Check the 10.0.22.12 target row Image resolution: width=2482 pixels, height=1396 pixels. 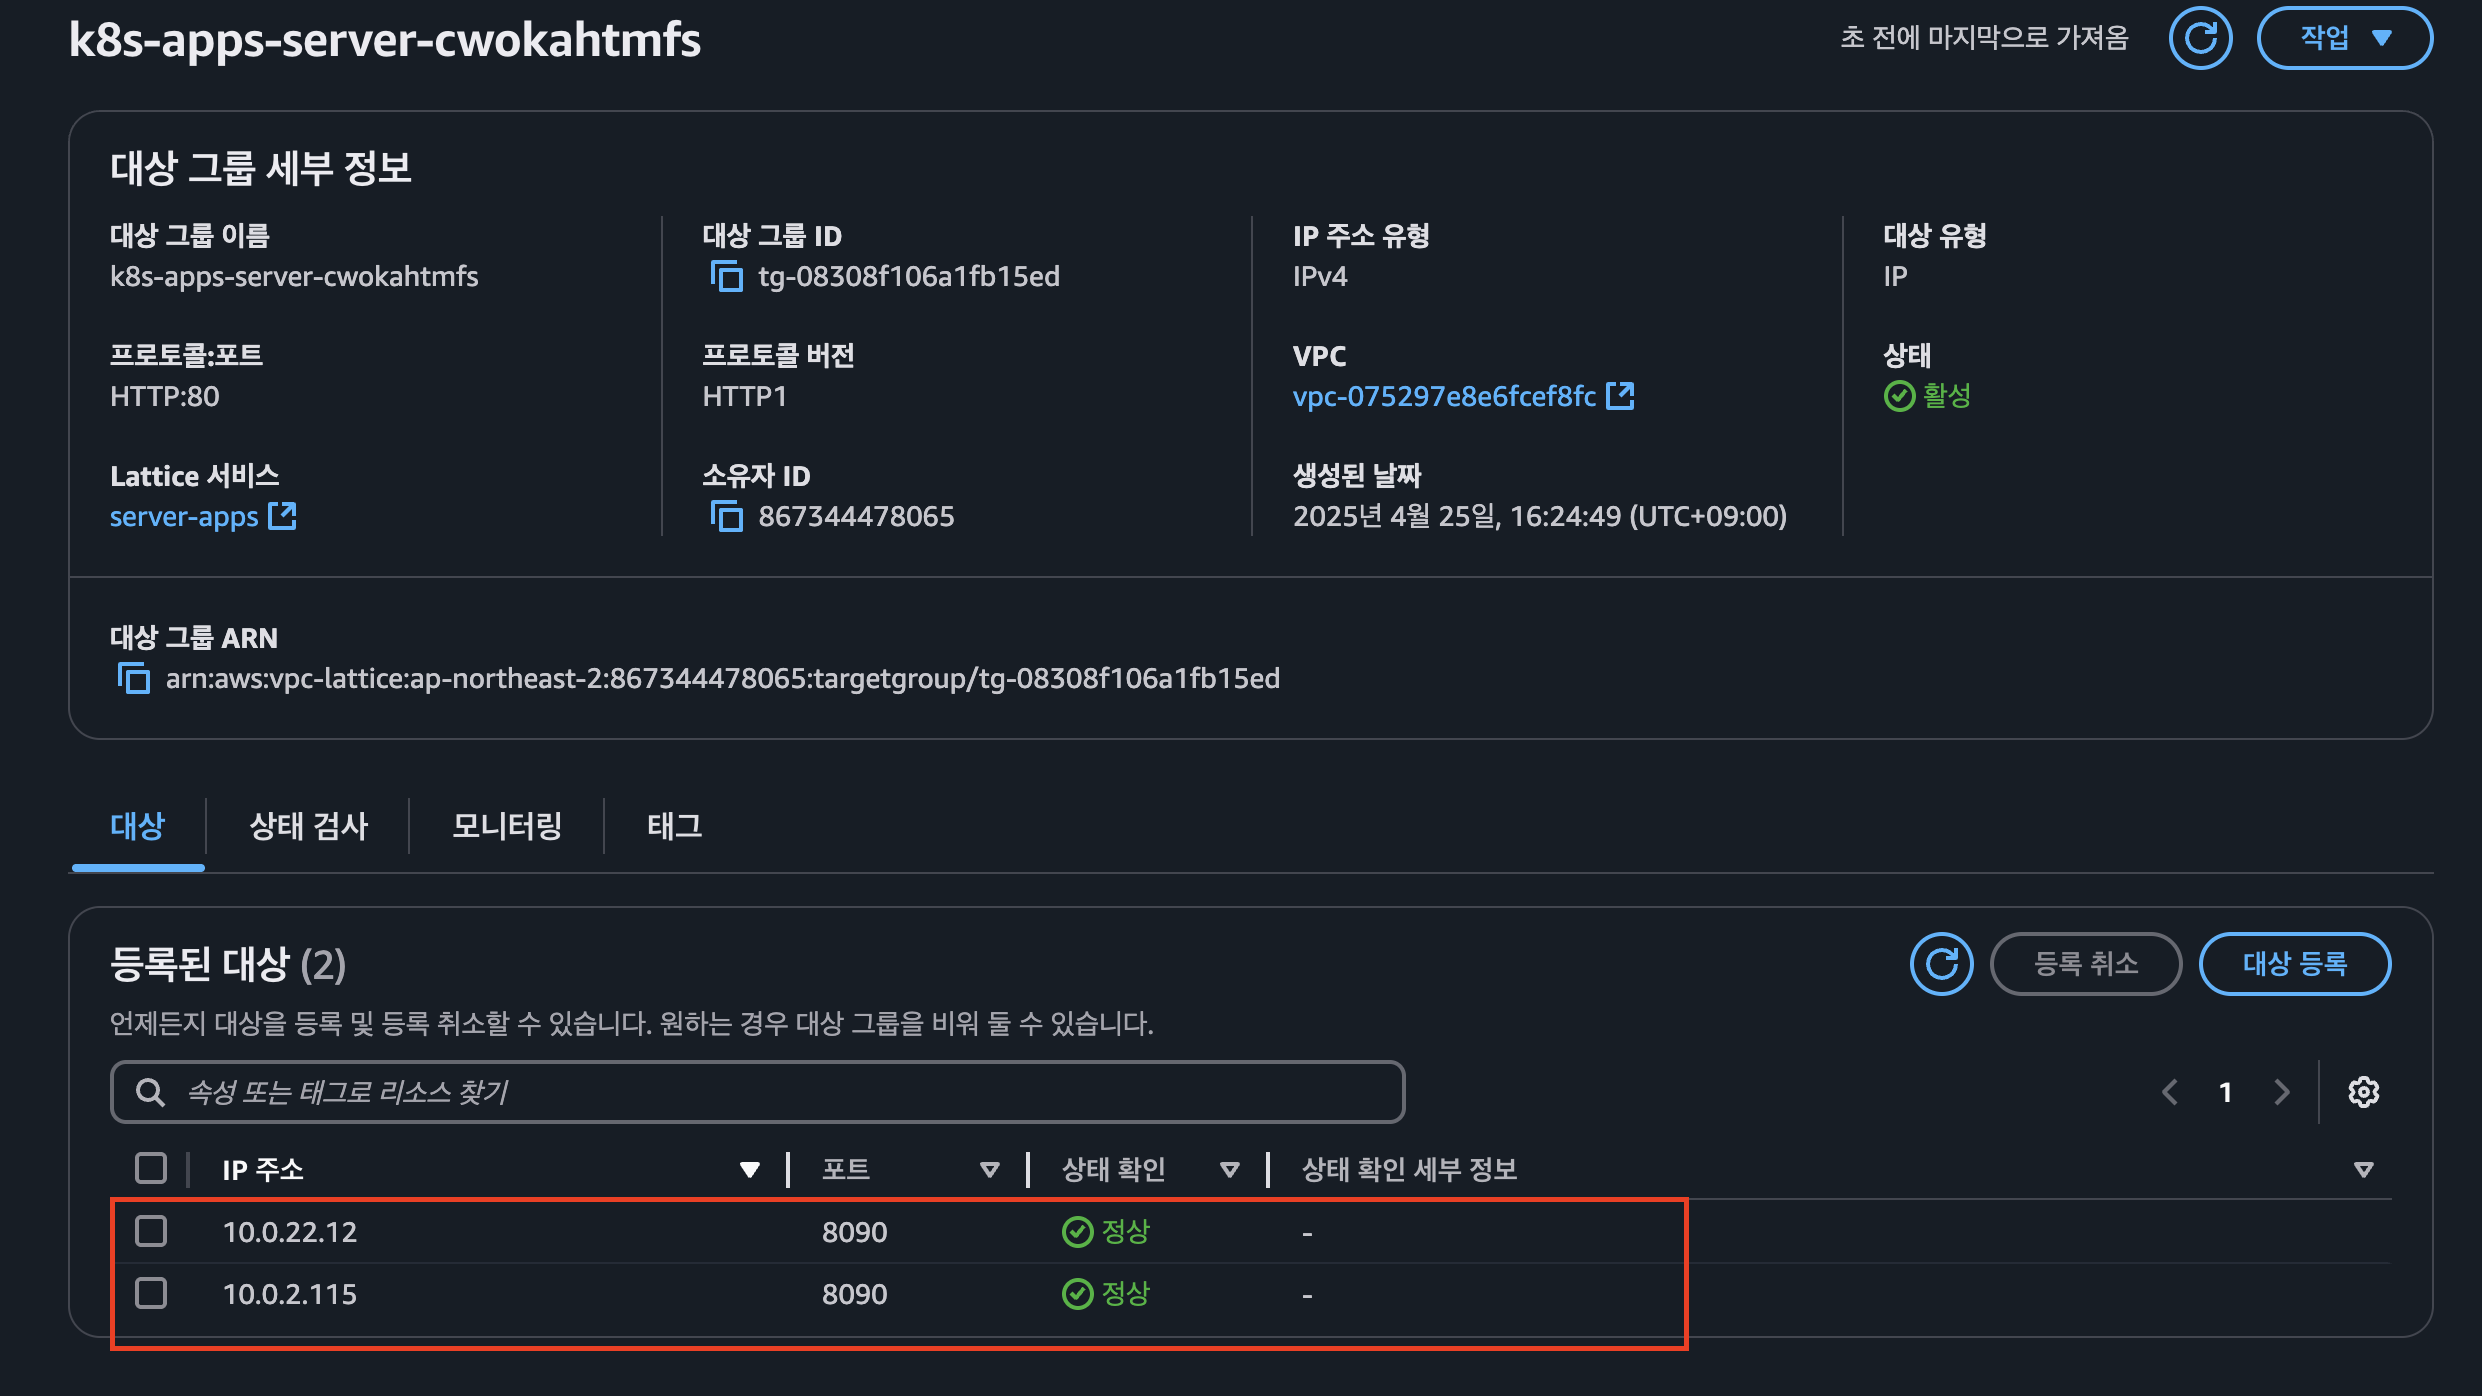pos(151,1231)
